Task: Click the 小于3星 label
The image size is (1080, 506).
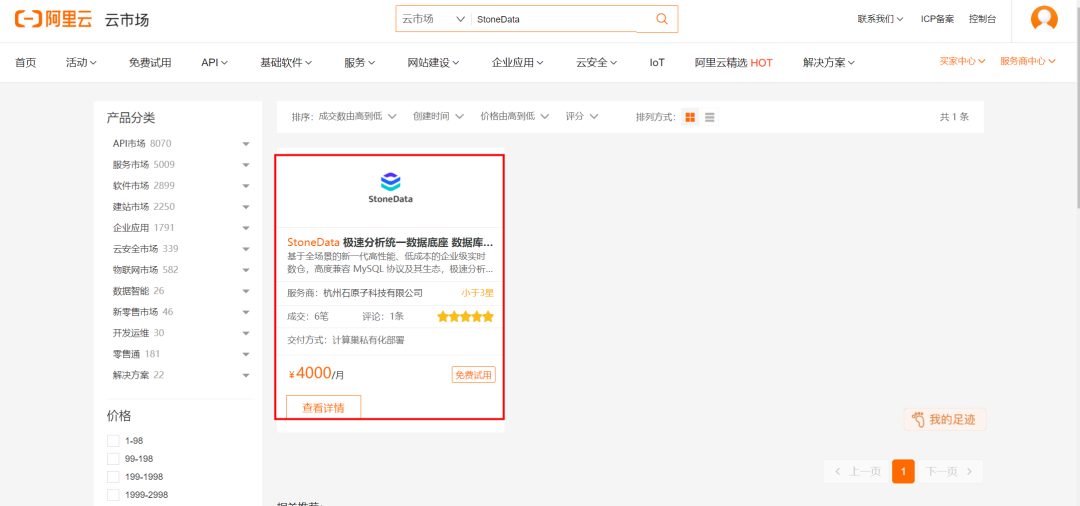Action: pyautogui.click(x=477, y=293)
